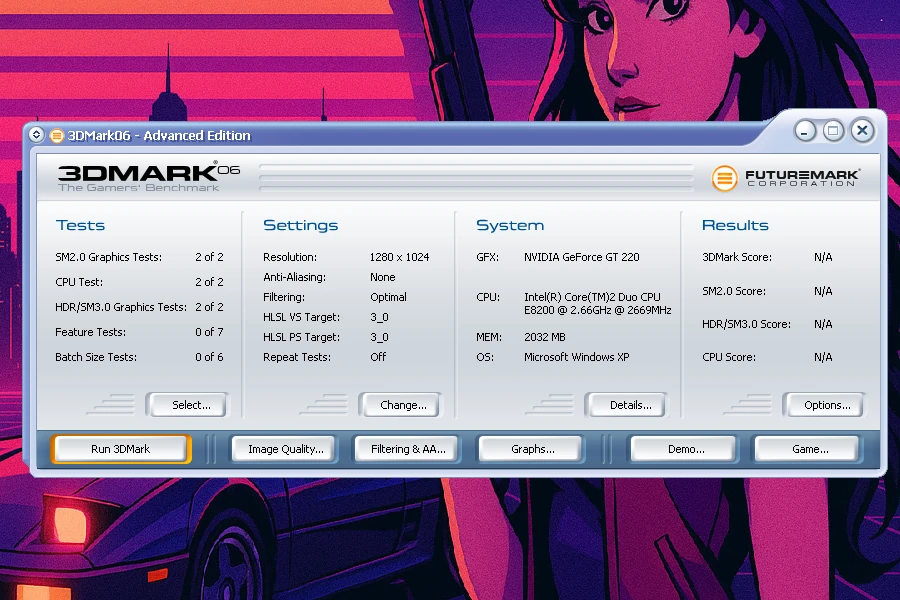Close the 3DMark06 window
Viewport: 900px width, 600px height.
tap(862, 131)
